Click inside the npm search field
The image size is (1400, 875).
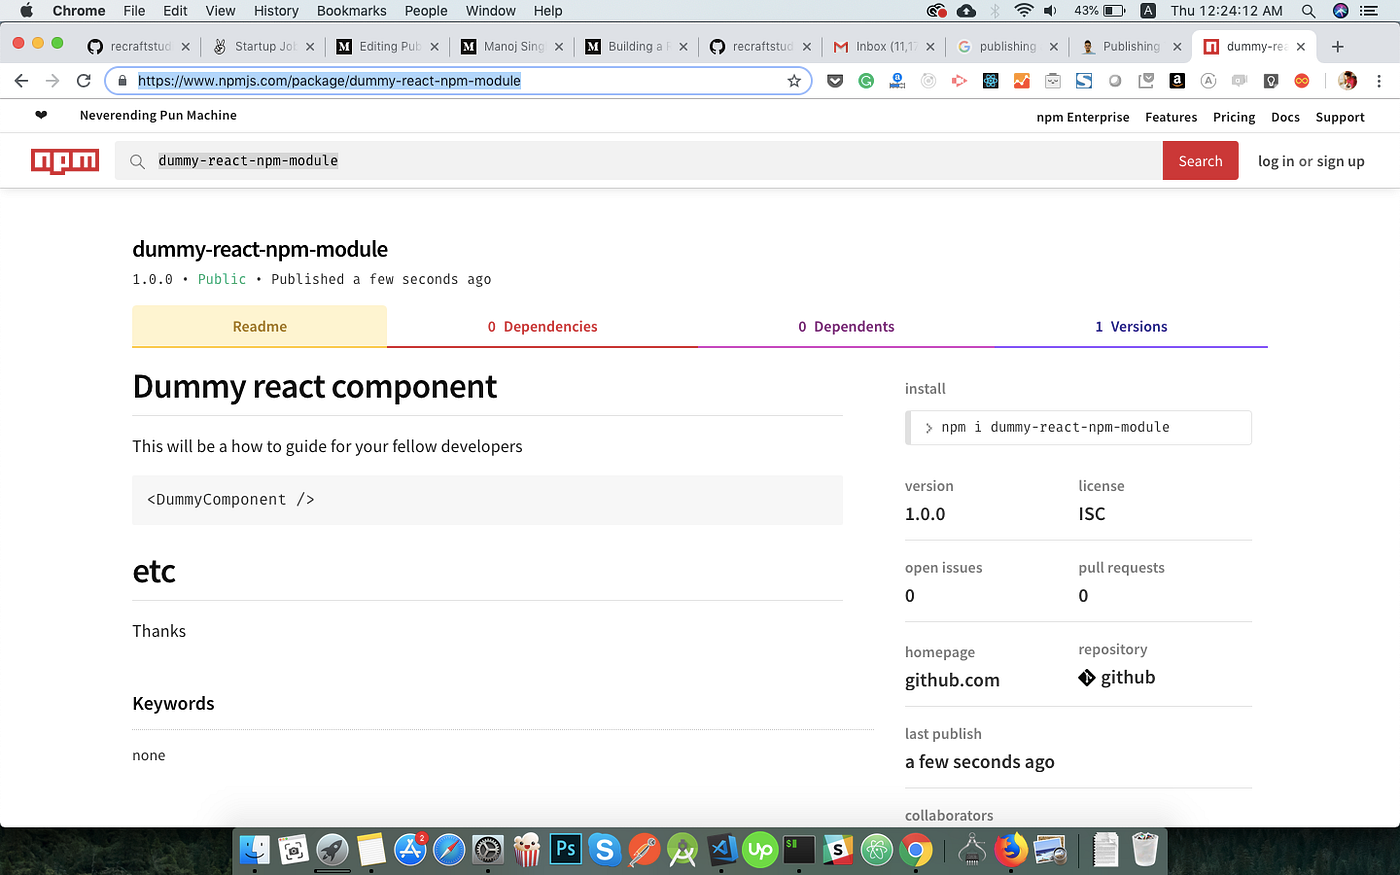pos(400,160)
